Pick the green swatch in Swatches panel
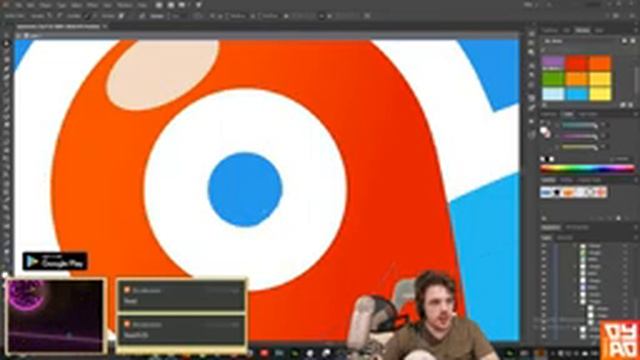 pos(553,78)
